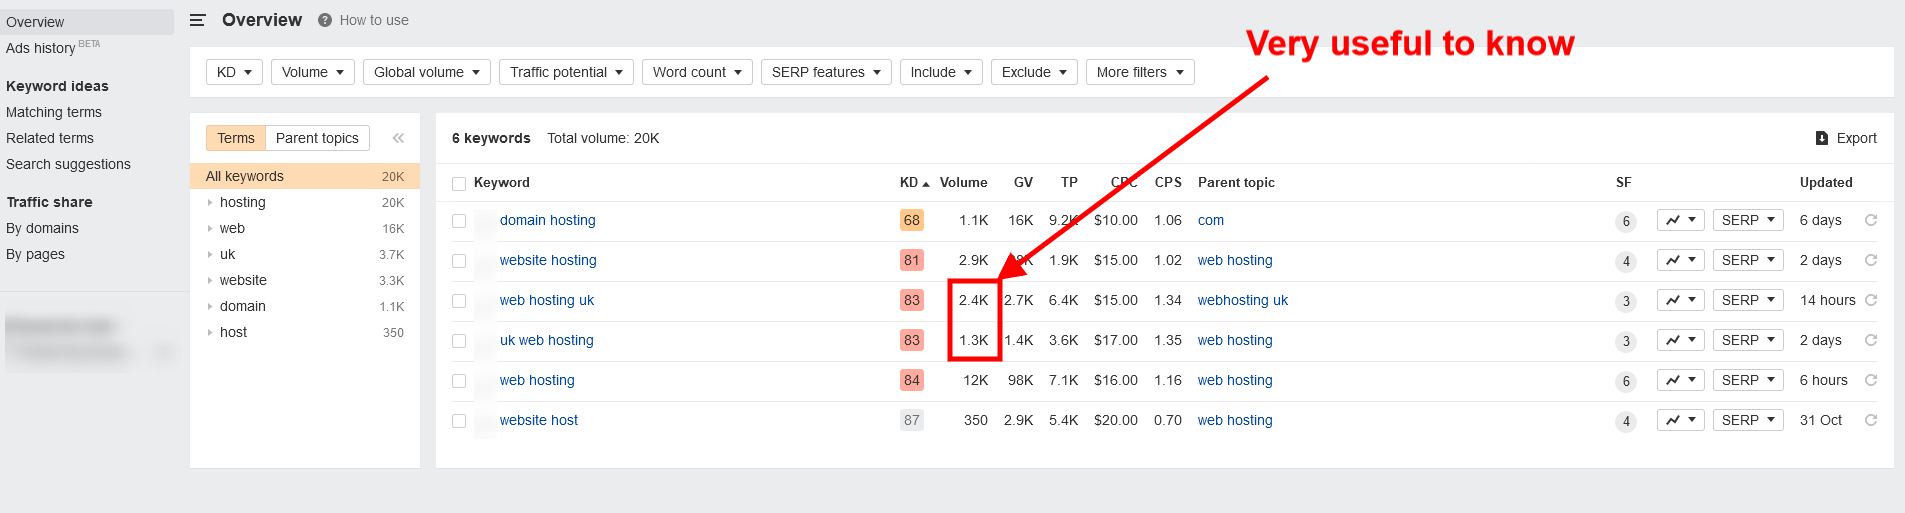Show SERP features badge 3 for web hosting uk
Viewport: 1905px width, 513px height.
click(x=1626, y=301)
